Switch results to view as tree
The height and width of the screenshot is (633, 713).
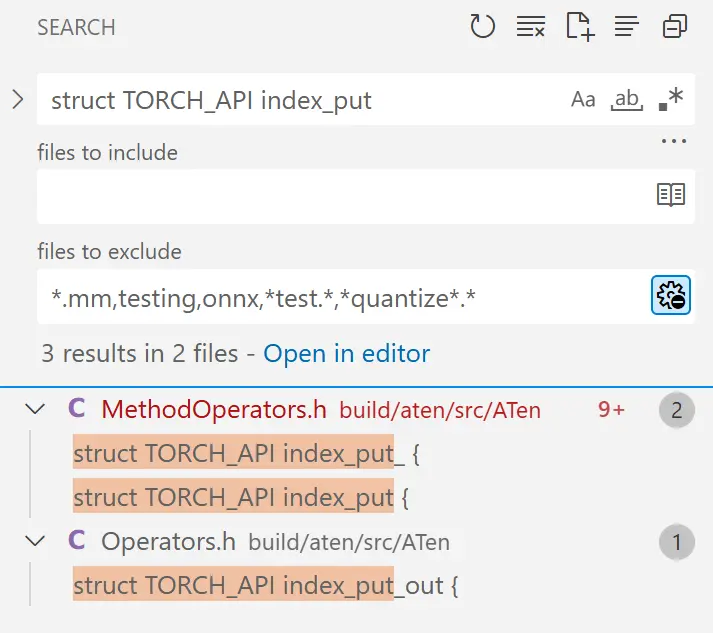click(x=627, y=27)
